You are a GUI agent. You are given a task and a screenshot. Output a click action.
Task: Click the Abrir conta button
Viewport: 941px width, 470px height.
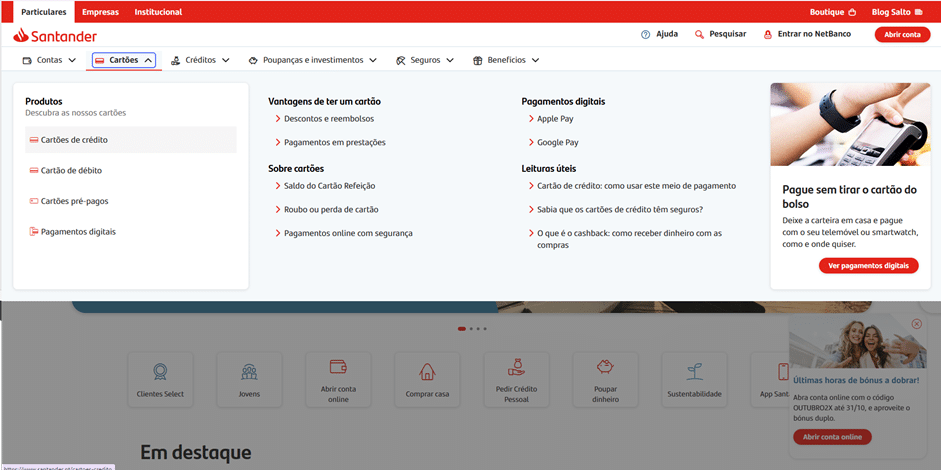pos(902,34)
